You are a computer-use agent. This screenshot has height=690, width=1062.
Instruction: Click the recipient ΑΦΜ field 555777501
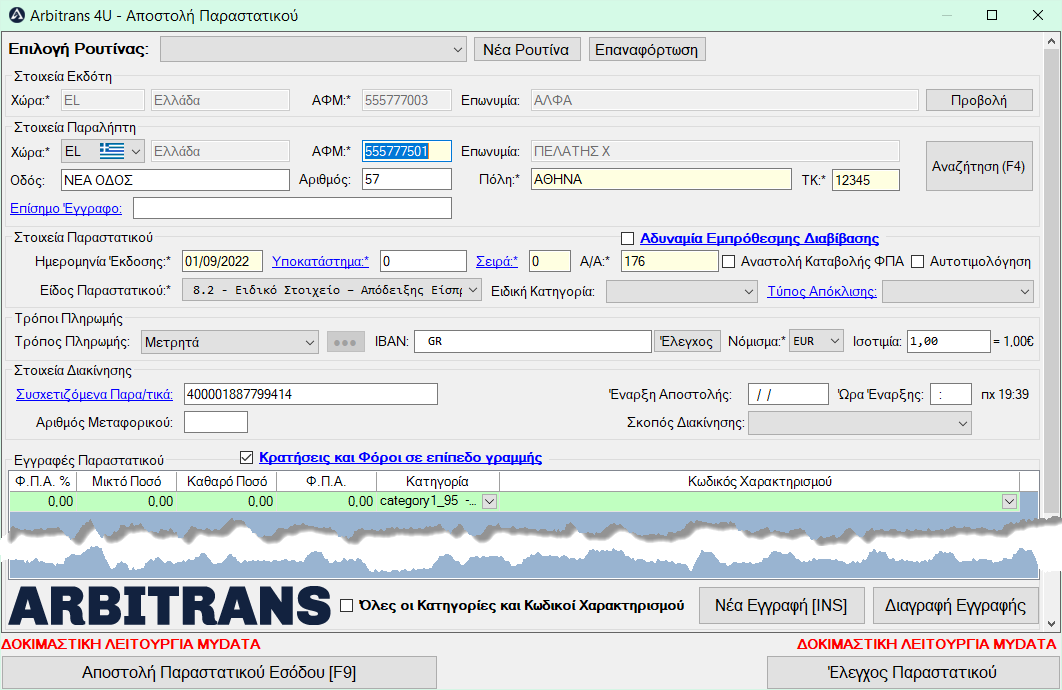pos(406,151)
